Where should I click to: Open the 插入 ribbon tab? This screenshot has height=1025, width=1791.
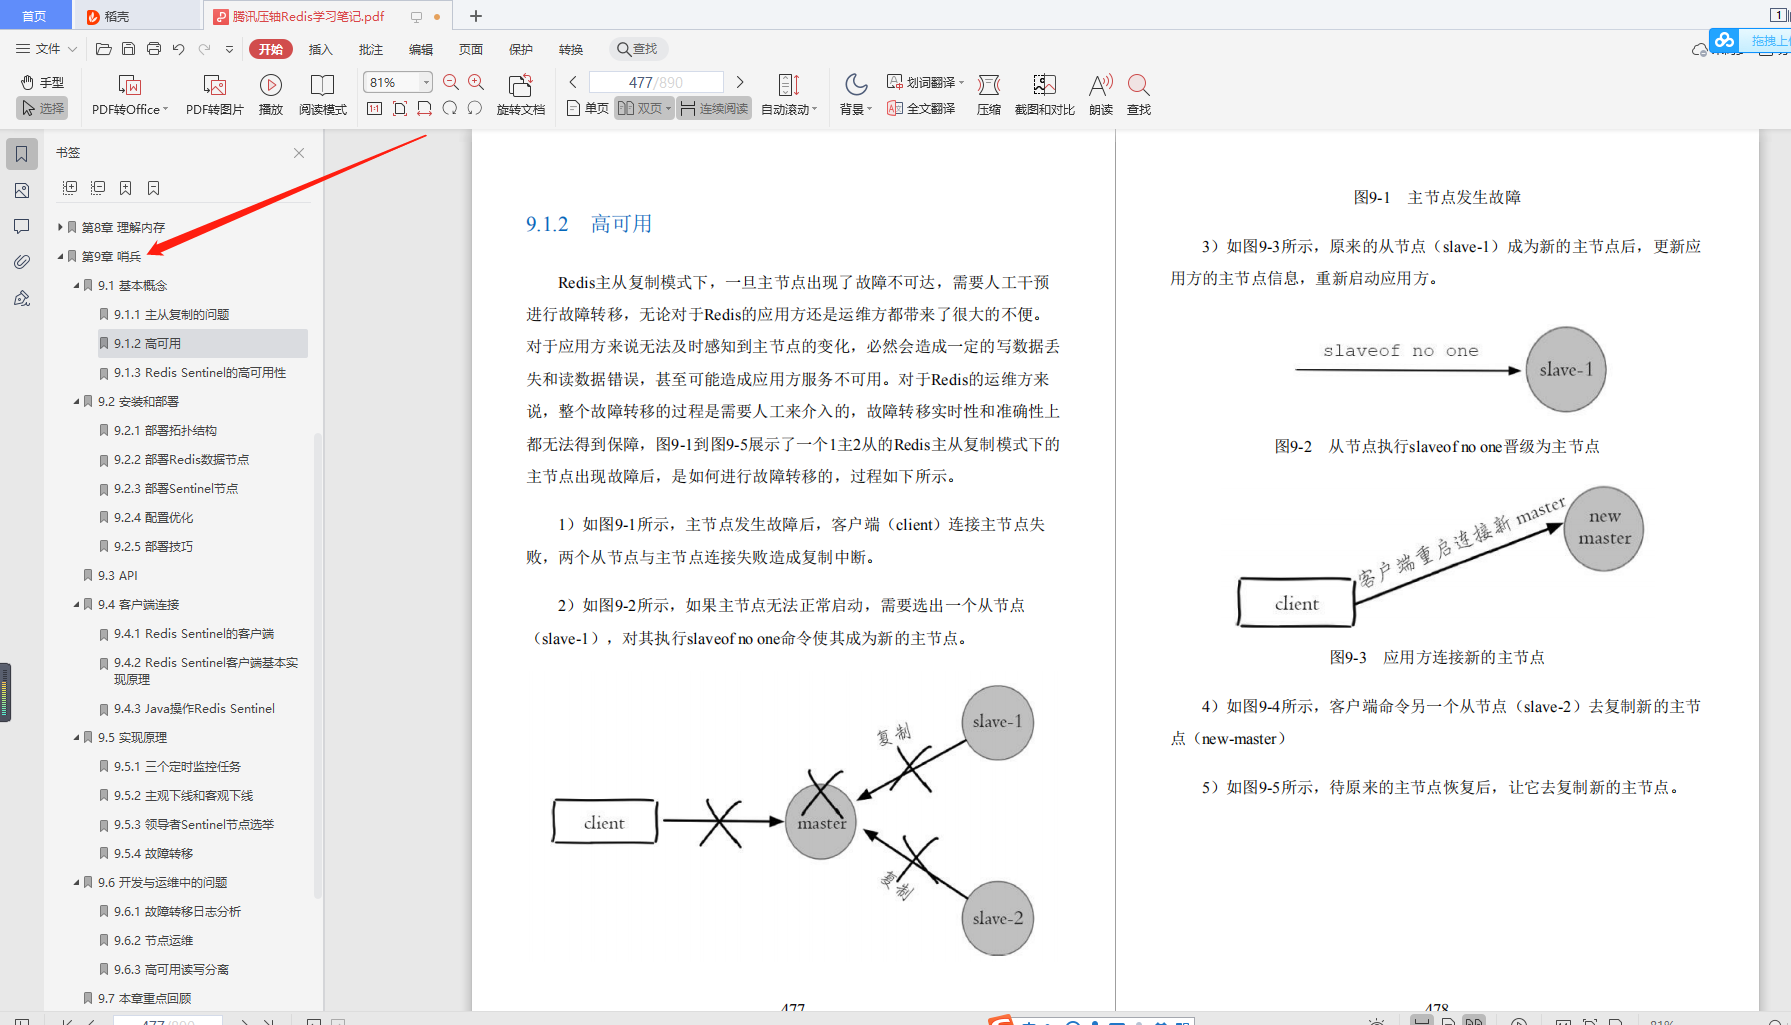tap(321, 49)
